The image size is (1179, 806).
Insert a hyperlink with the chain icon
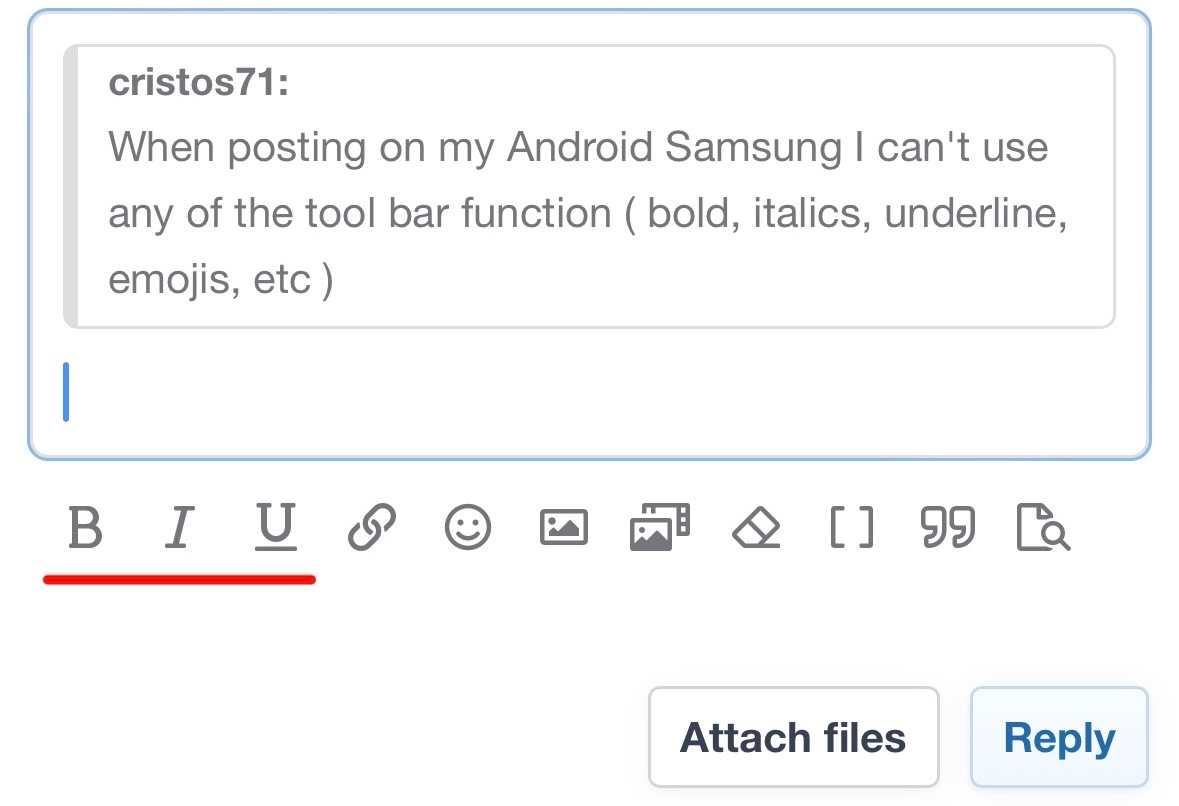click(372, 527)
